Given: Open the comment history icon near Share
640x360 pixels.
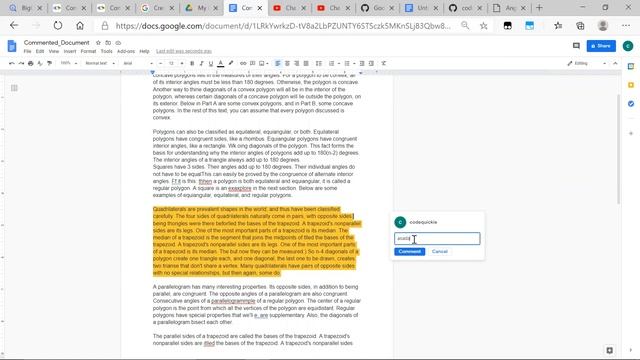Looking at the screenshot, I should point(576,46).
